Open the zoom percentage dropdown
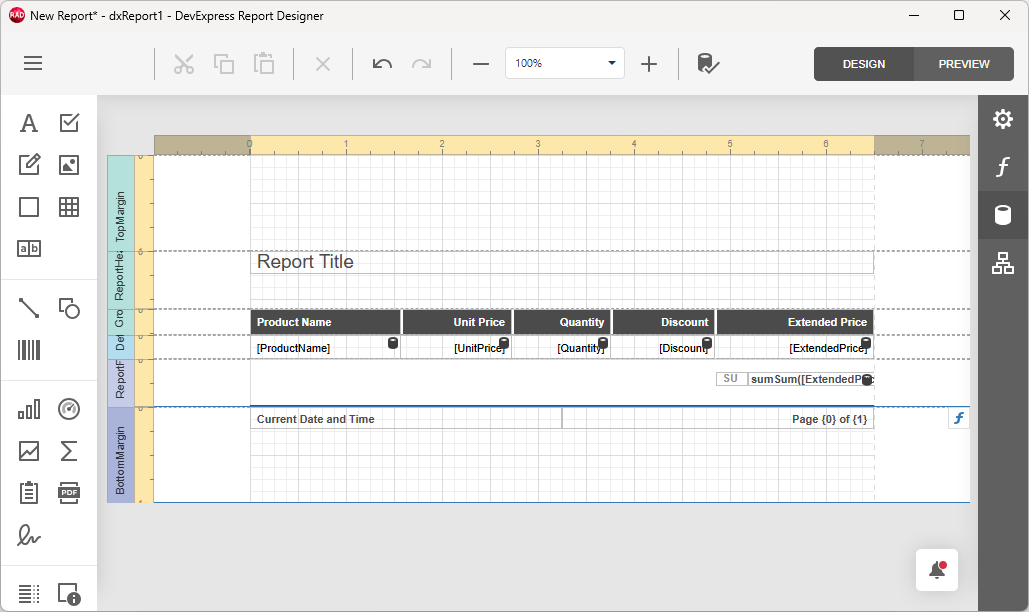The image size is (1029, 612). coord(610,63)
